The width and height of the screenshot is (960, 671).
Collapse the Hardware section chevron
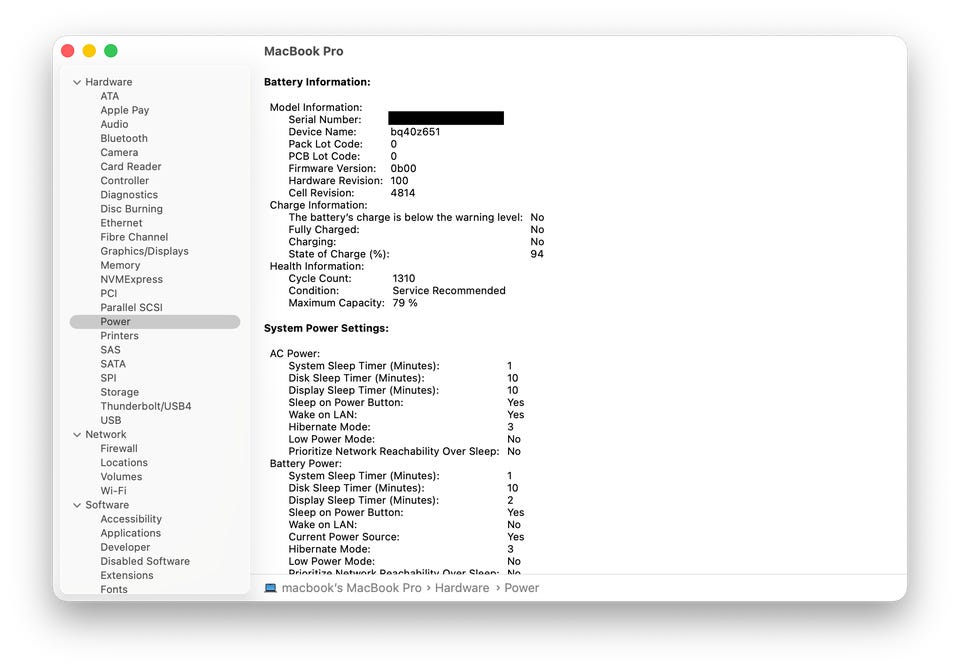77,82
